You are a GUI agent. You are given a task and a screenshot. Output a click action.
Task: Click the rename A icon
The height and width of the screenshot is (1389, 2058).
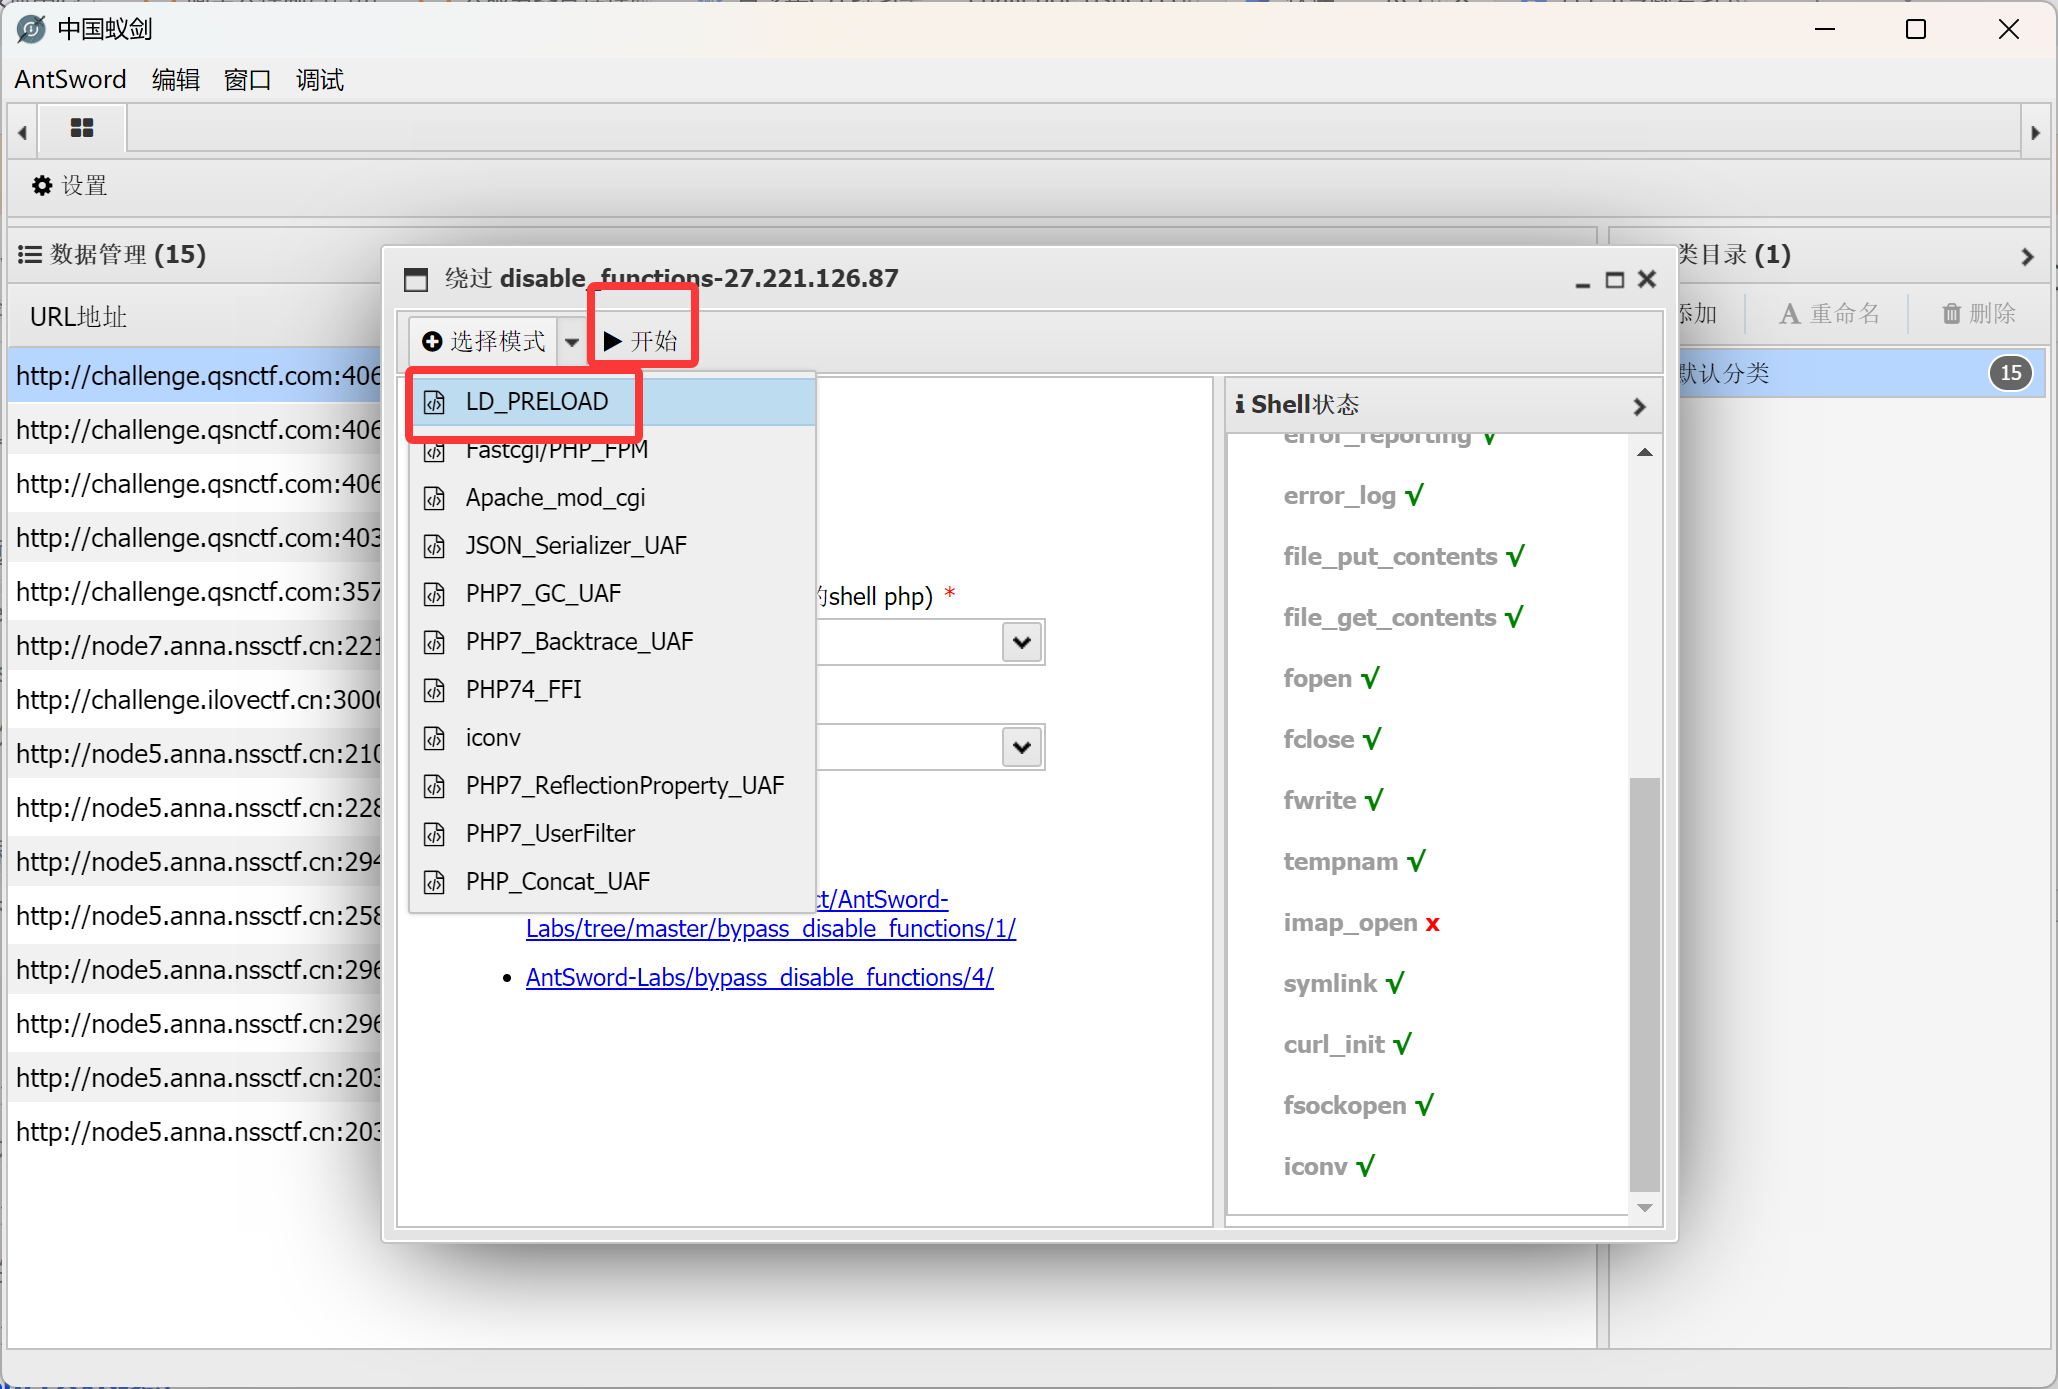(x=1789, y=314)
